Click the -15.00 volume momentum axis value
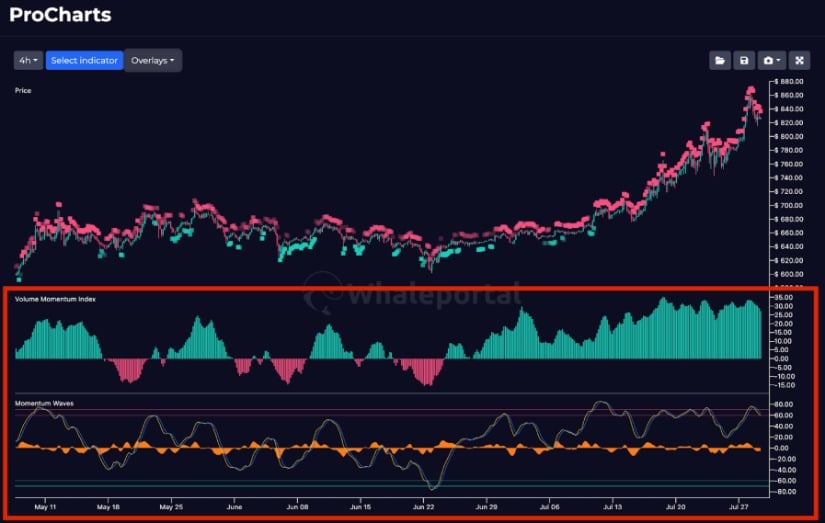This screenshot has height=523, width=825. 783,385
